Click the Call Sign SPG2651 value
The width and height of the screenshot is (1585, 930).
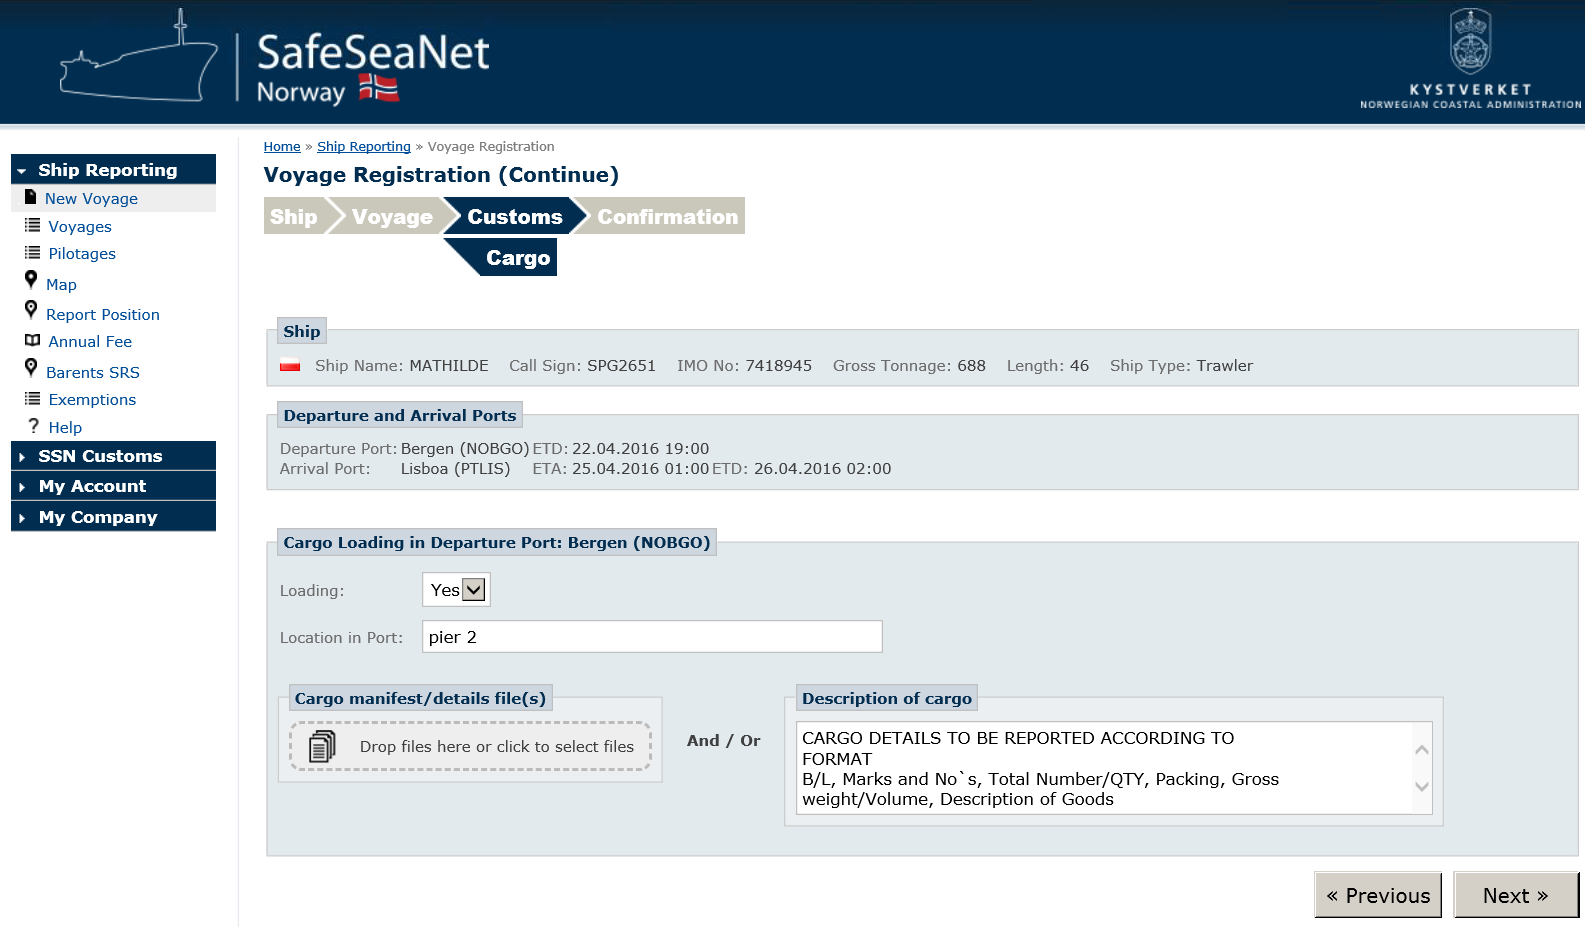pos(621,366)
